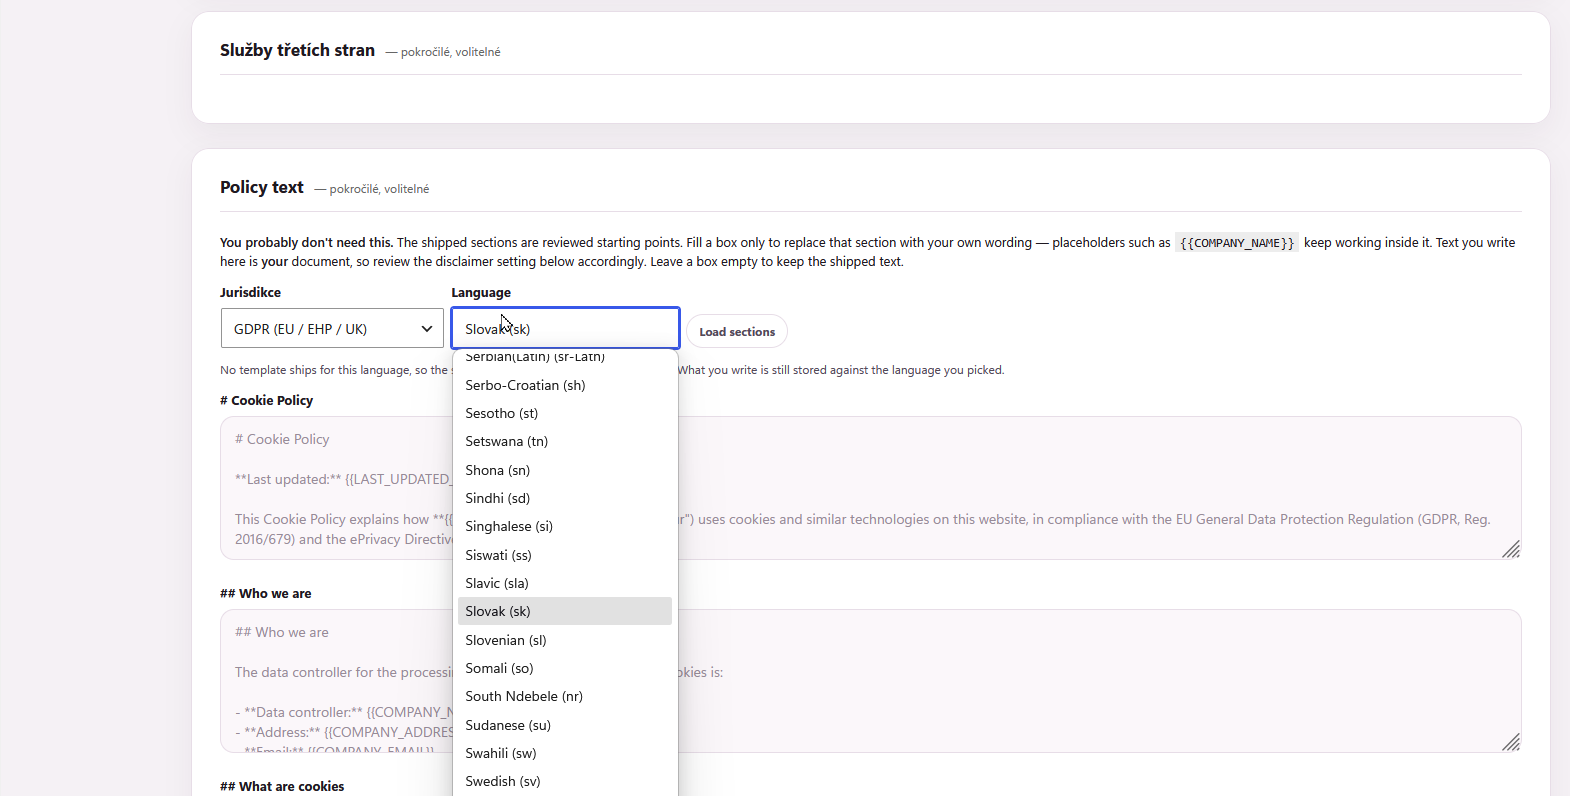The height and width of the screenshot is (796, 1570).
Task: Click the '## Who we are' label above the textarea
Action: tap(265, 593)
